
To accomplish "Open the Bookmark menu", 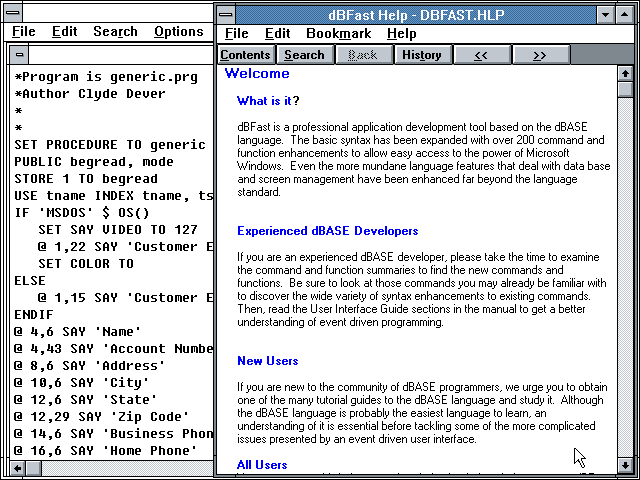I will [x=339, y=33].
